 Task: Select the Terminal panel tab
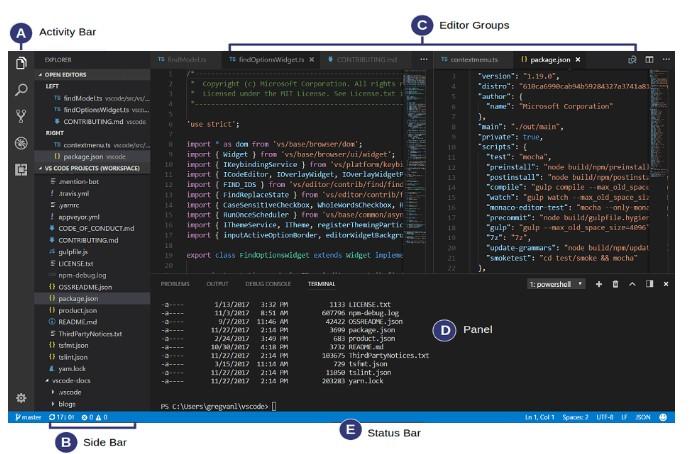coord(321,284)
